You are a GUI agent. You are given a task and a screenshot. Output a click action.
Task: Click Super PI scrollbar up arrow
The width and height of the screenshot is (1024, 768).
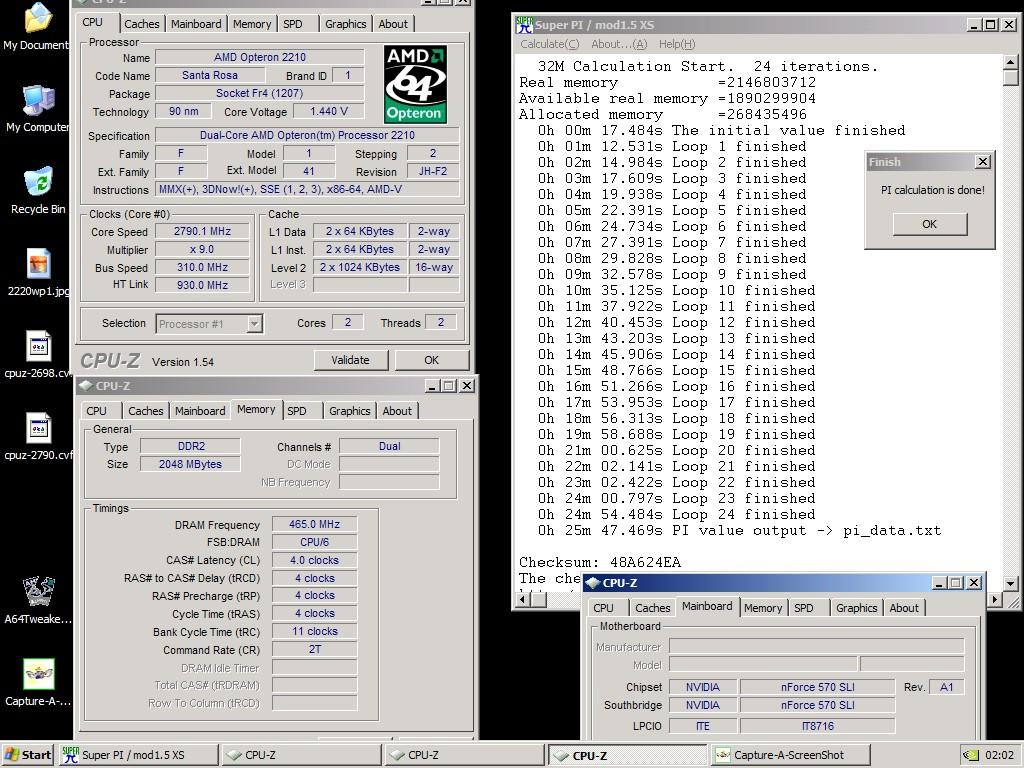pyautogui.click(x=1010, y=63)
